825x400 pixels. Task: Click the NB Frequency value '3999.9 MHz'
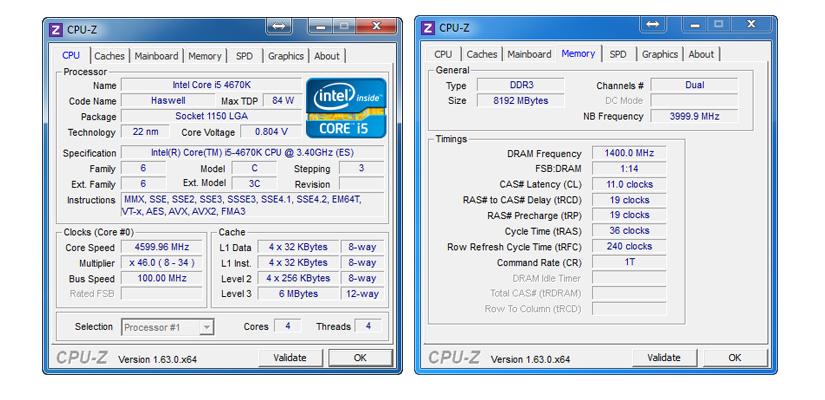(695, 116)
